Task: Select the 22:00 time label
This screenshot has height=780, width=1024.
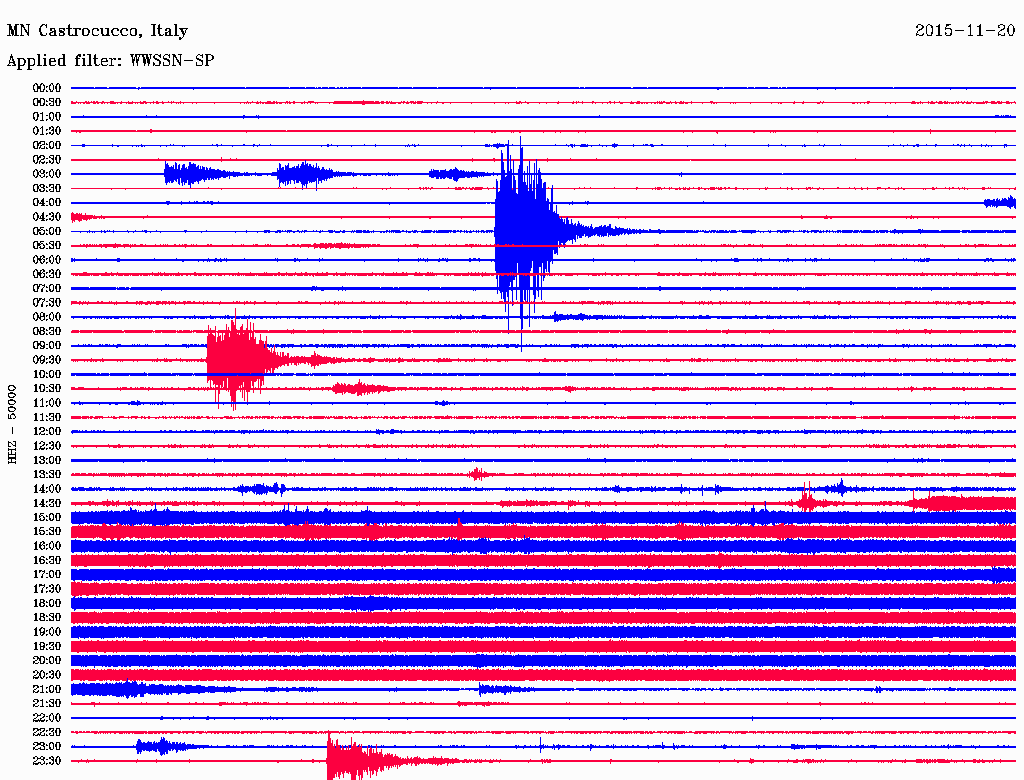Action: [47, 718]
